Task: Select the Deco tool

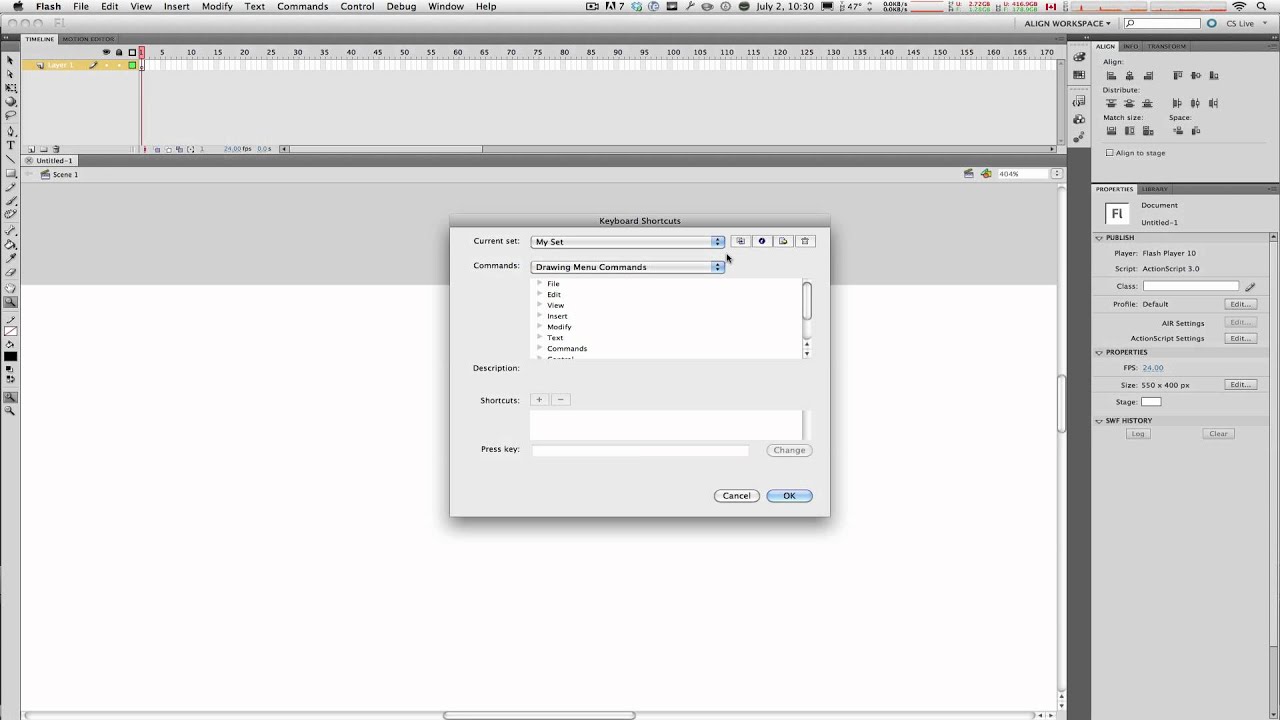Action: [11, 214]
